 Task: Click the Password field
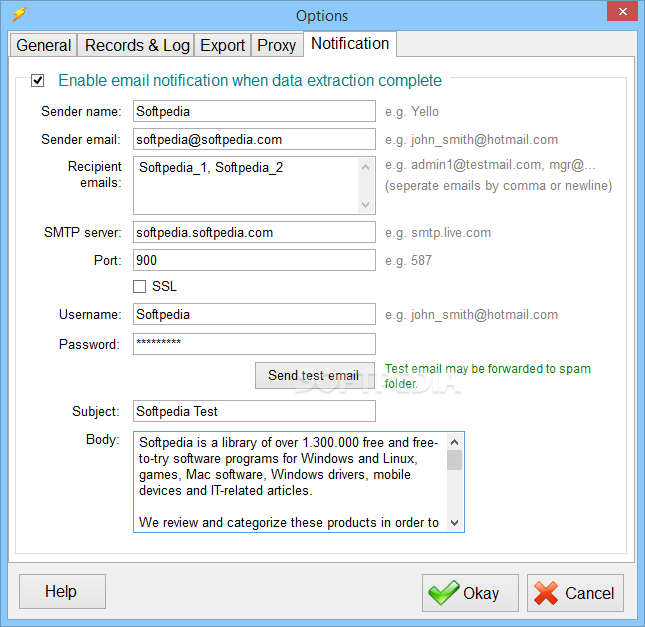click(254, 344)
